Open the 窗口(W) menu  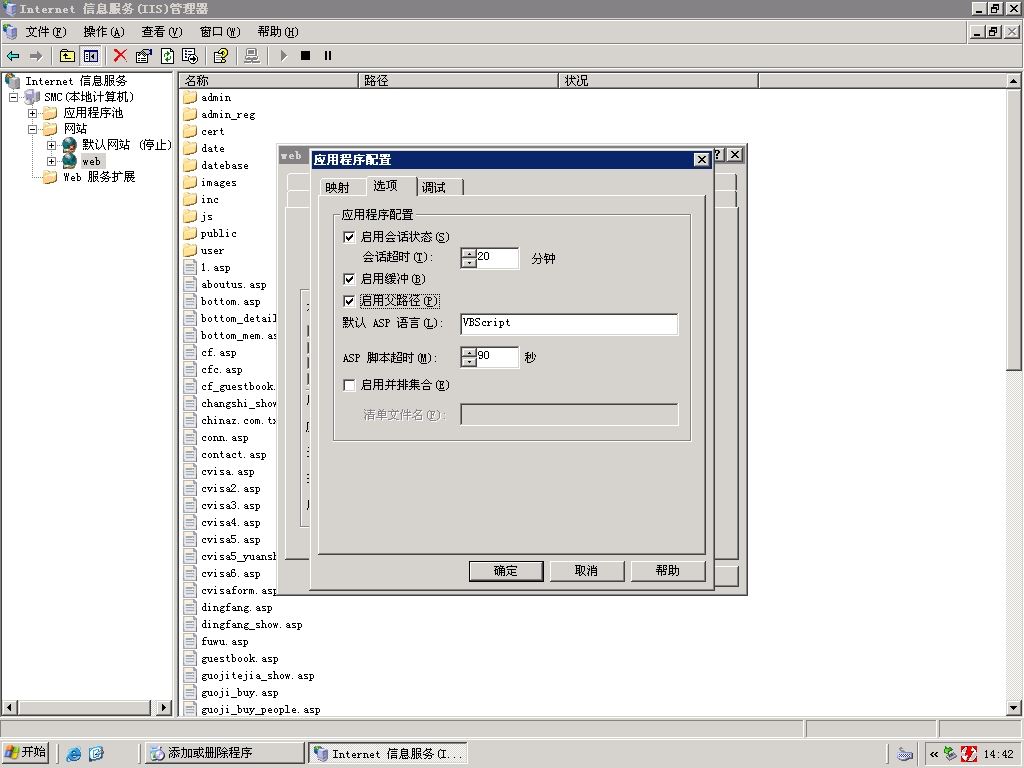click(219, 32)
